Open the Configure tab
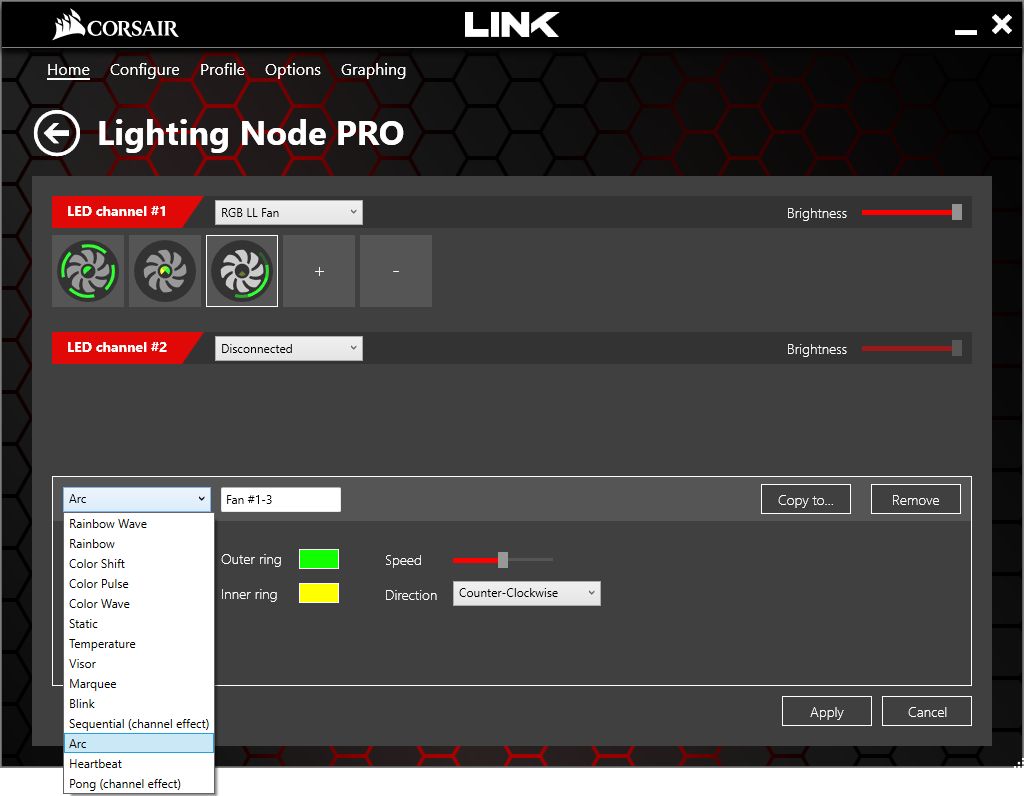 click(x=144, y=70)
